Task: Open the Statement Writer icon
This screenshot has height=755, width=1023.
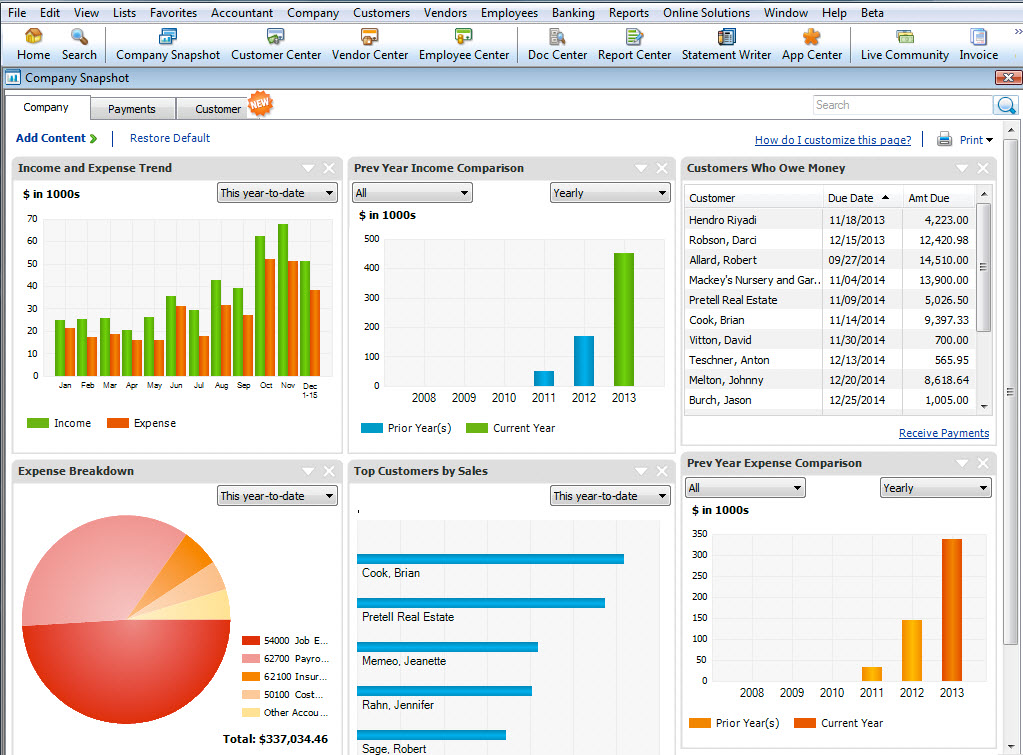Action: click(x=726, y=37)
